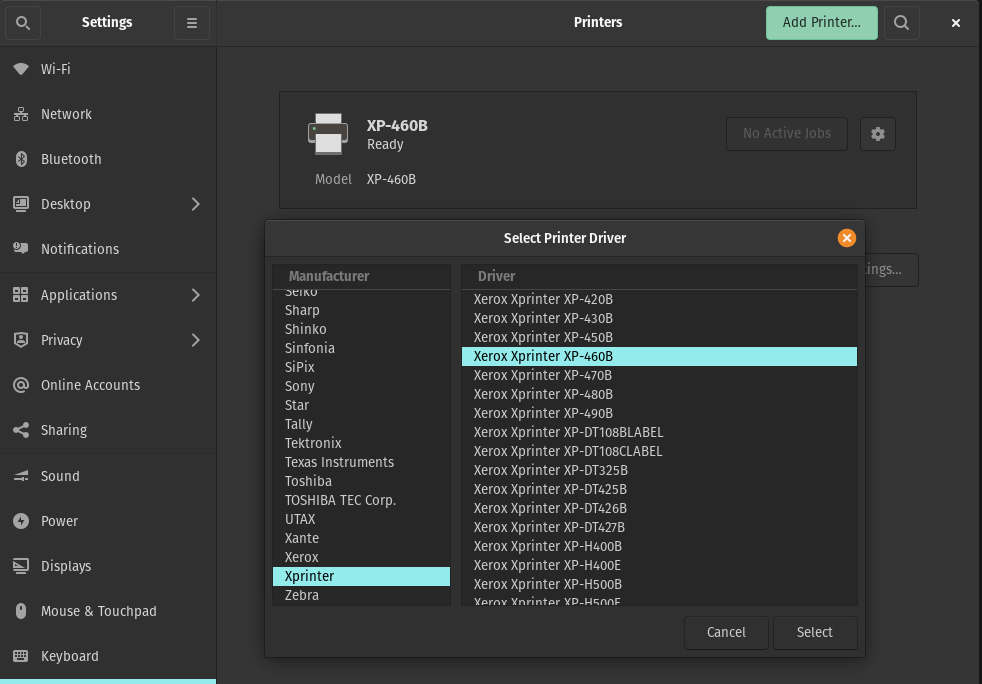
Task: Select Xprinter manufacturer row
Action: click(x=361, y=576)
